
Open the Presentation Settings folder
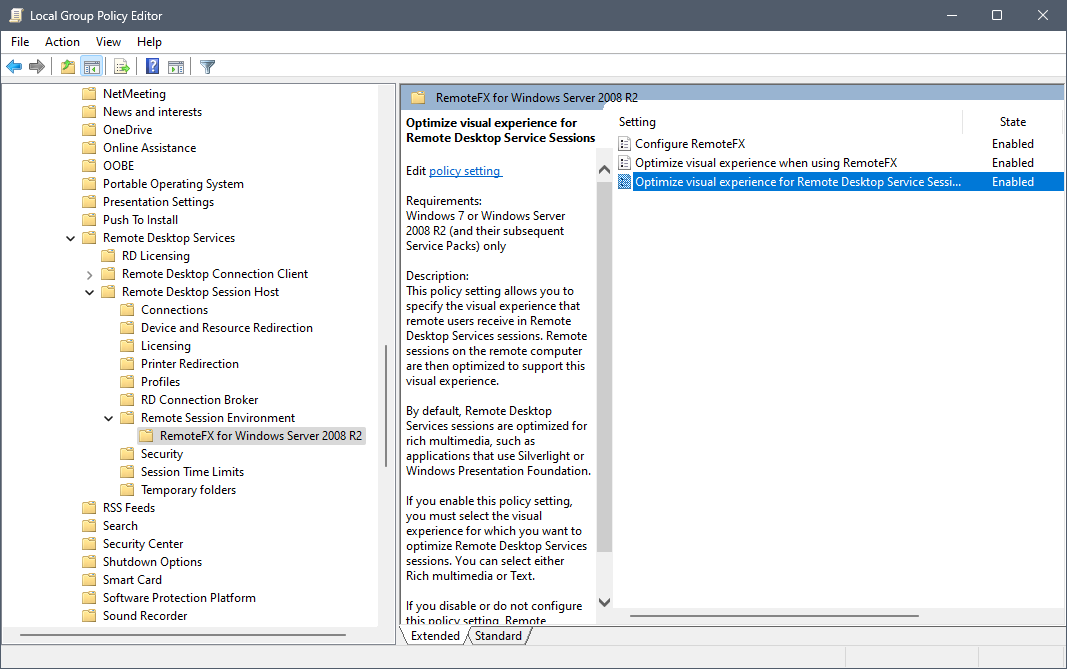tap(158, 202)
